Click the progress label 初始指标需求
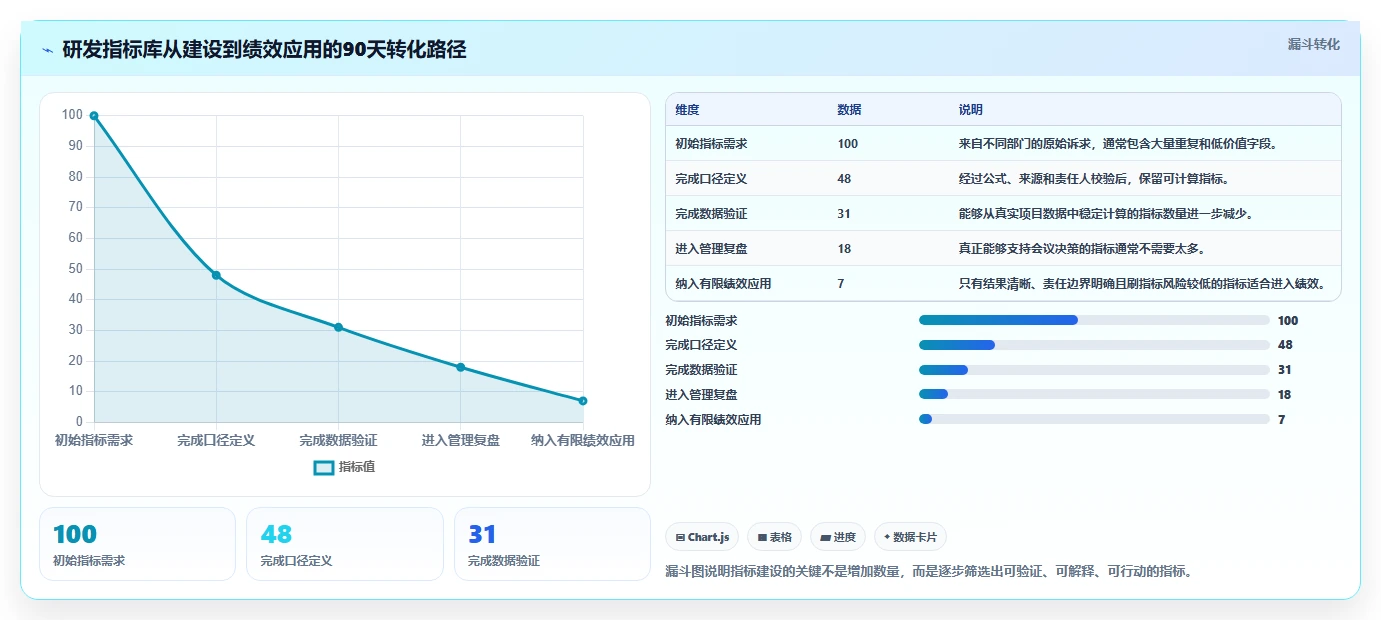 [x=701, y=321]
